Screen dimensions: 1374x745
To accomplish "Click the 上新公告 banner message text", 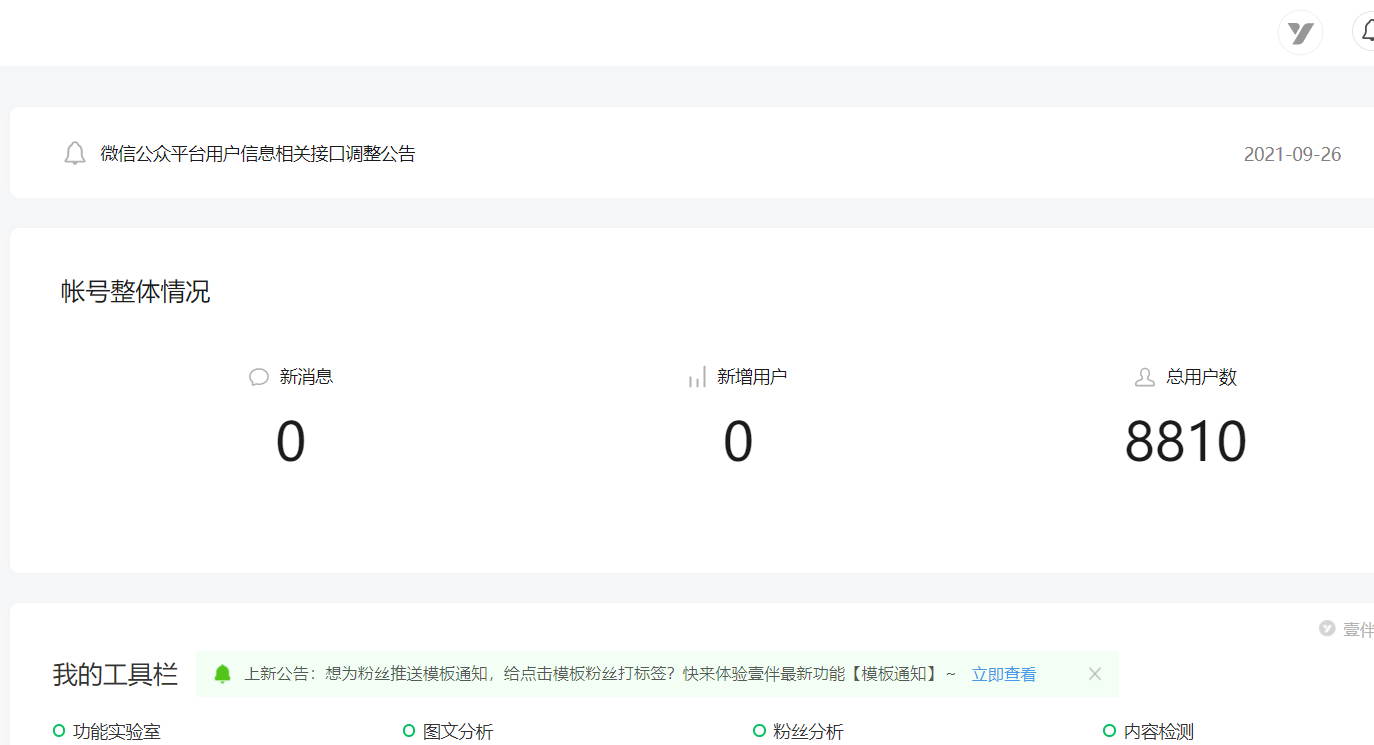I will click(600, 674).
